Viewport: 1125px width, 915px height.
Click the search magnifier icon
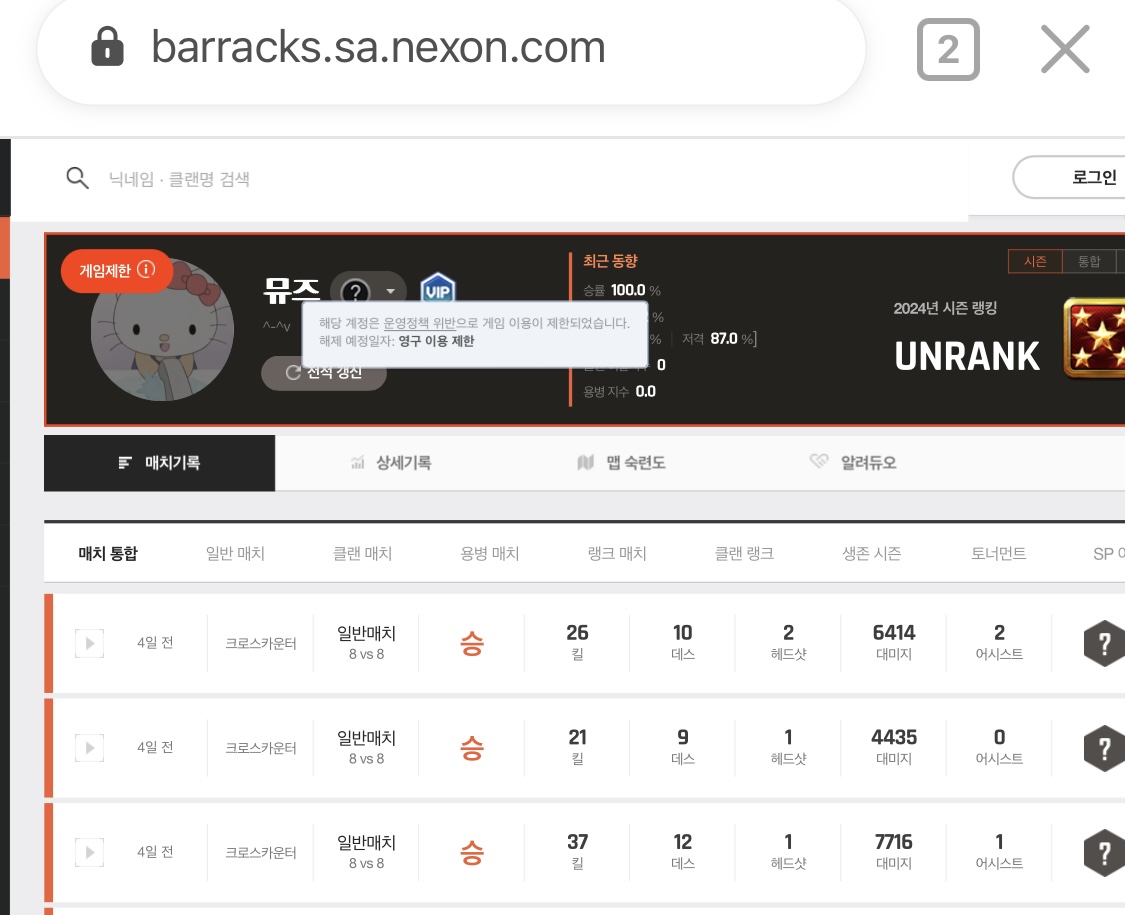point(77,178)
